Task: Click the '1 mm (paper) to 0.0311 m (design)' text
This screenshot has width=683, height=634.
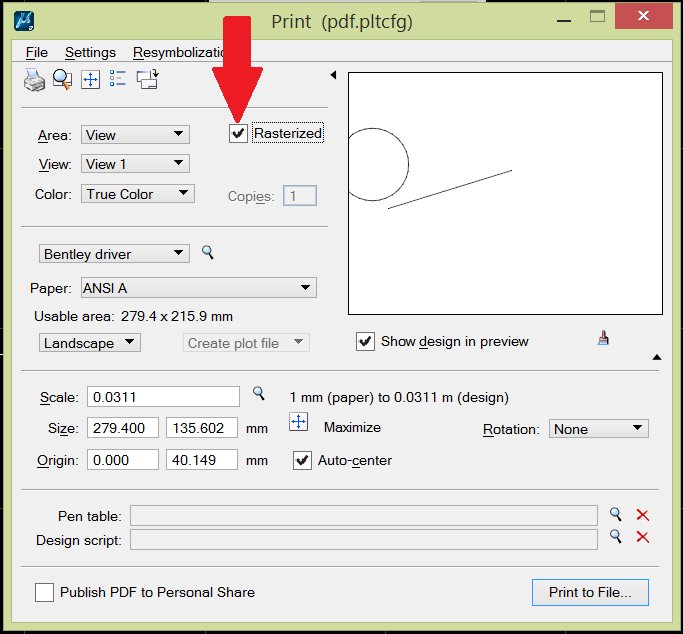Action: coord(399,398)
